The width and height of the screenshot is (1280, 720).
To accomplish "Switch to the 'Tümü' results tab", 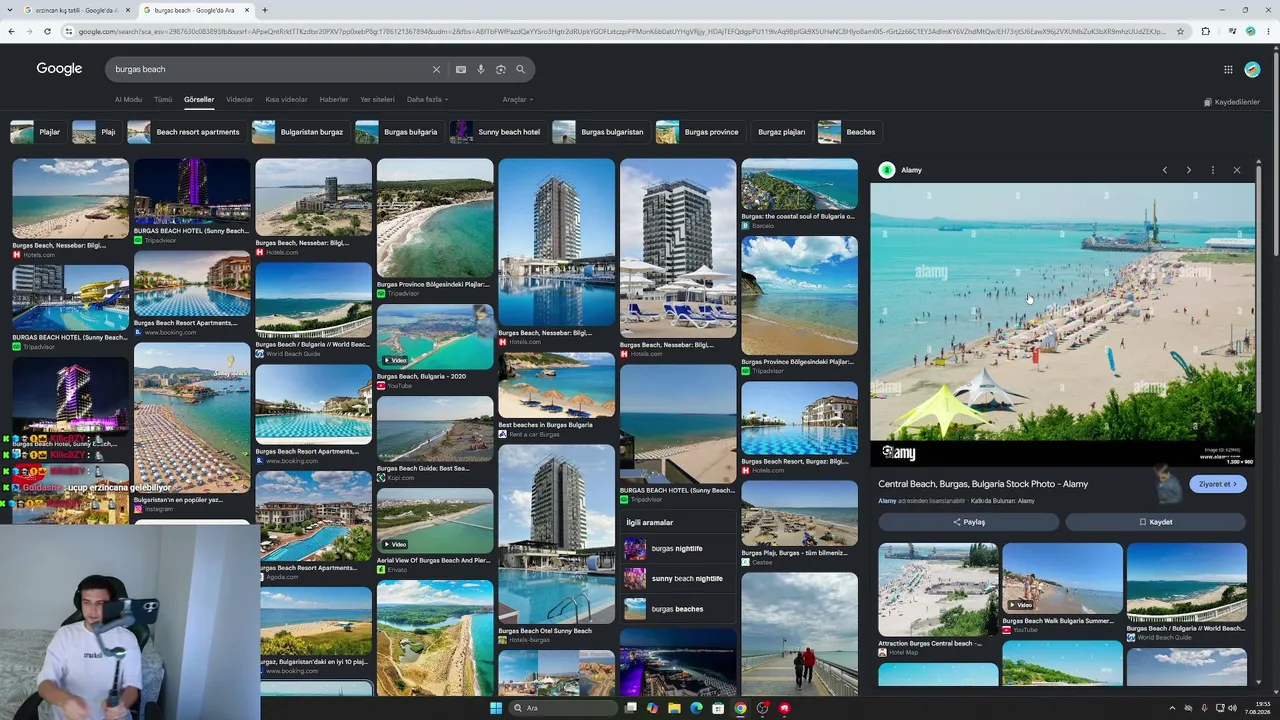I will click(x=163, y=100).
